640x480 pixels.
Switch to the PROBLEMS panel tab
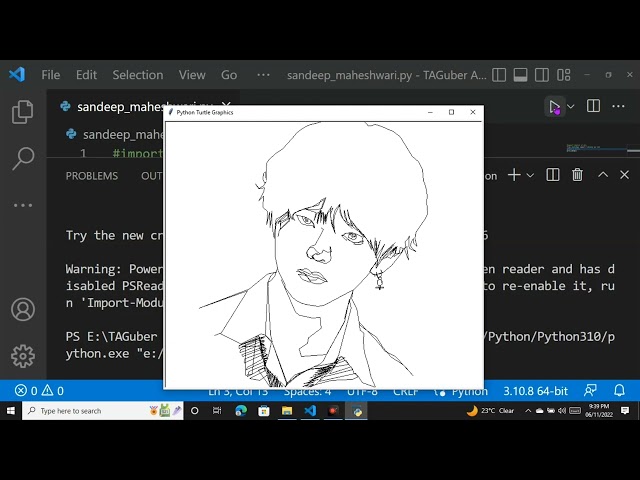[x=92, y=176]
